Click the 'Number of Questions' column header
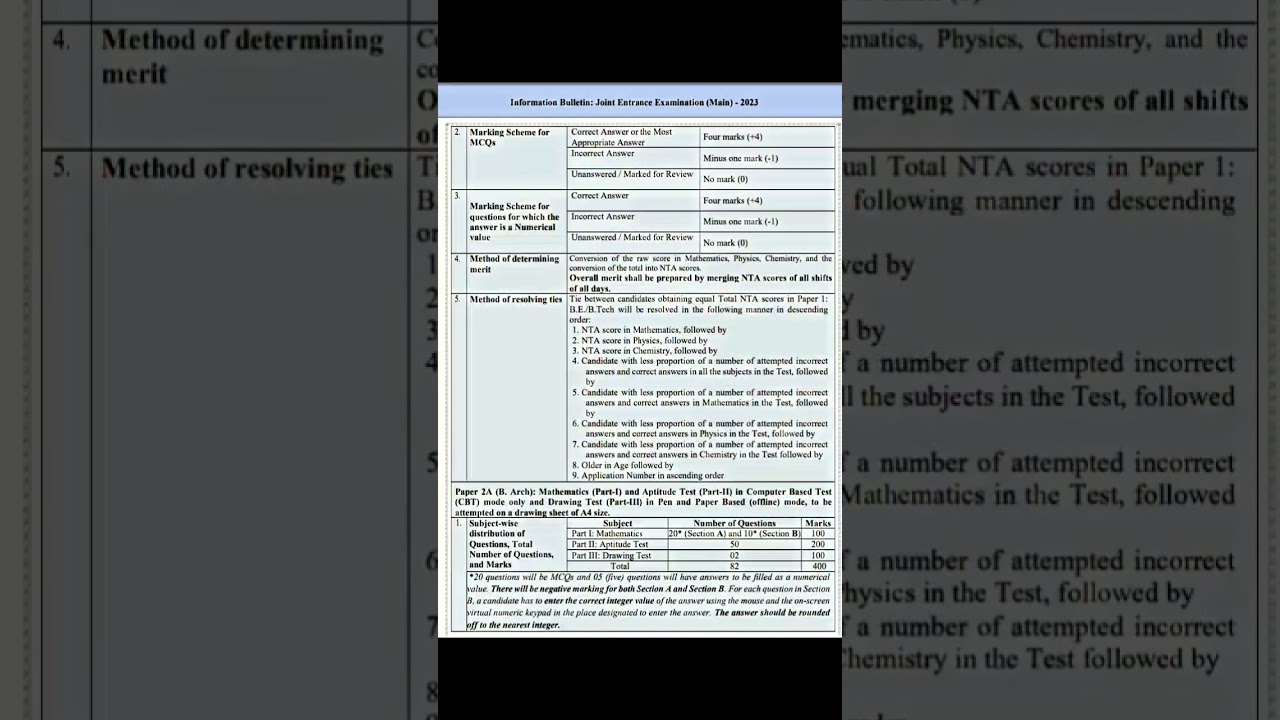 [735, 523]
